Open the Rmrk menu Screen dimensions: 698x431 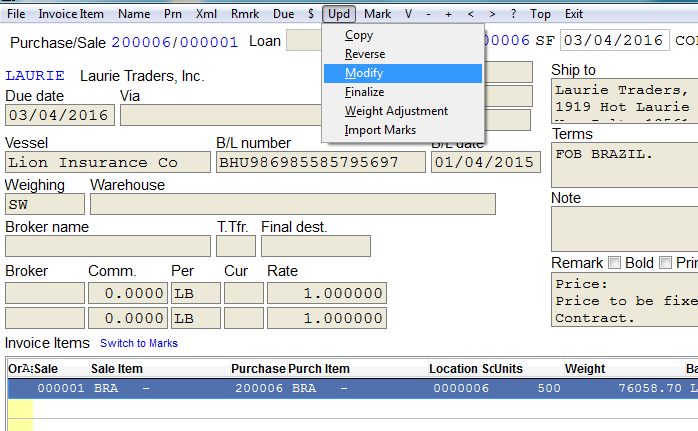tap(245, 14)
